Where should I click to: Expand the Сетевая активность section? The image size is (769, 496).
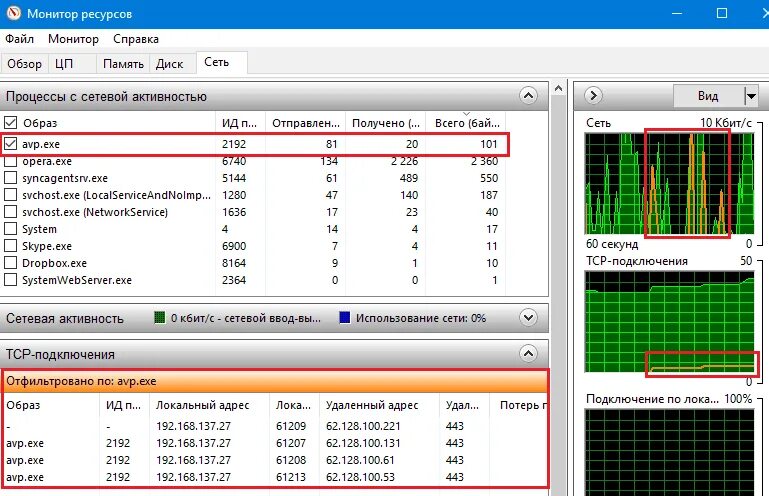tap(528, 317)
